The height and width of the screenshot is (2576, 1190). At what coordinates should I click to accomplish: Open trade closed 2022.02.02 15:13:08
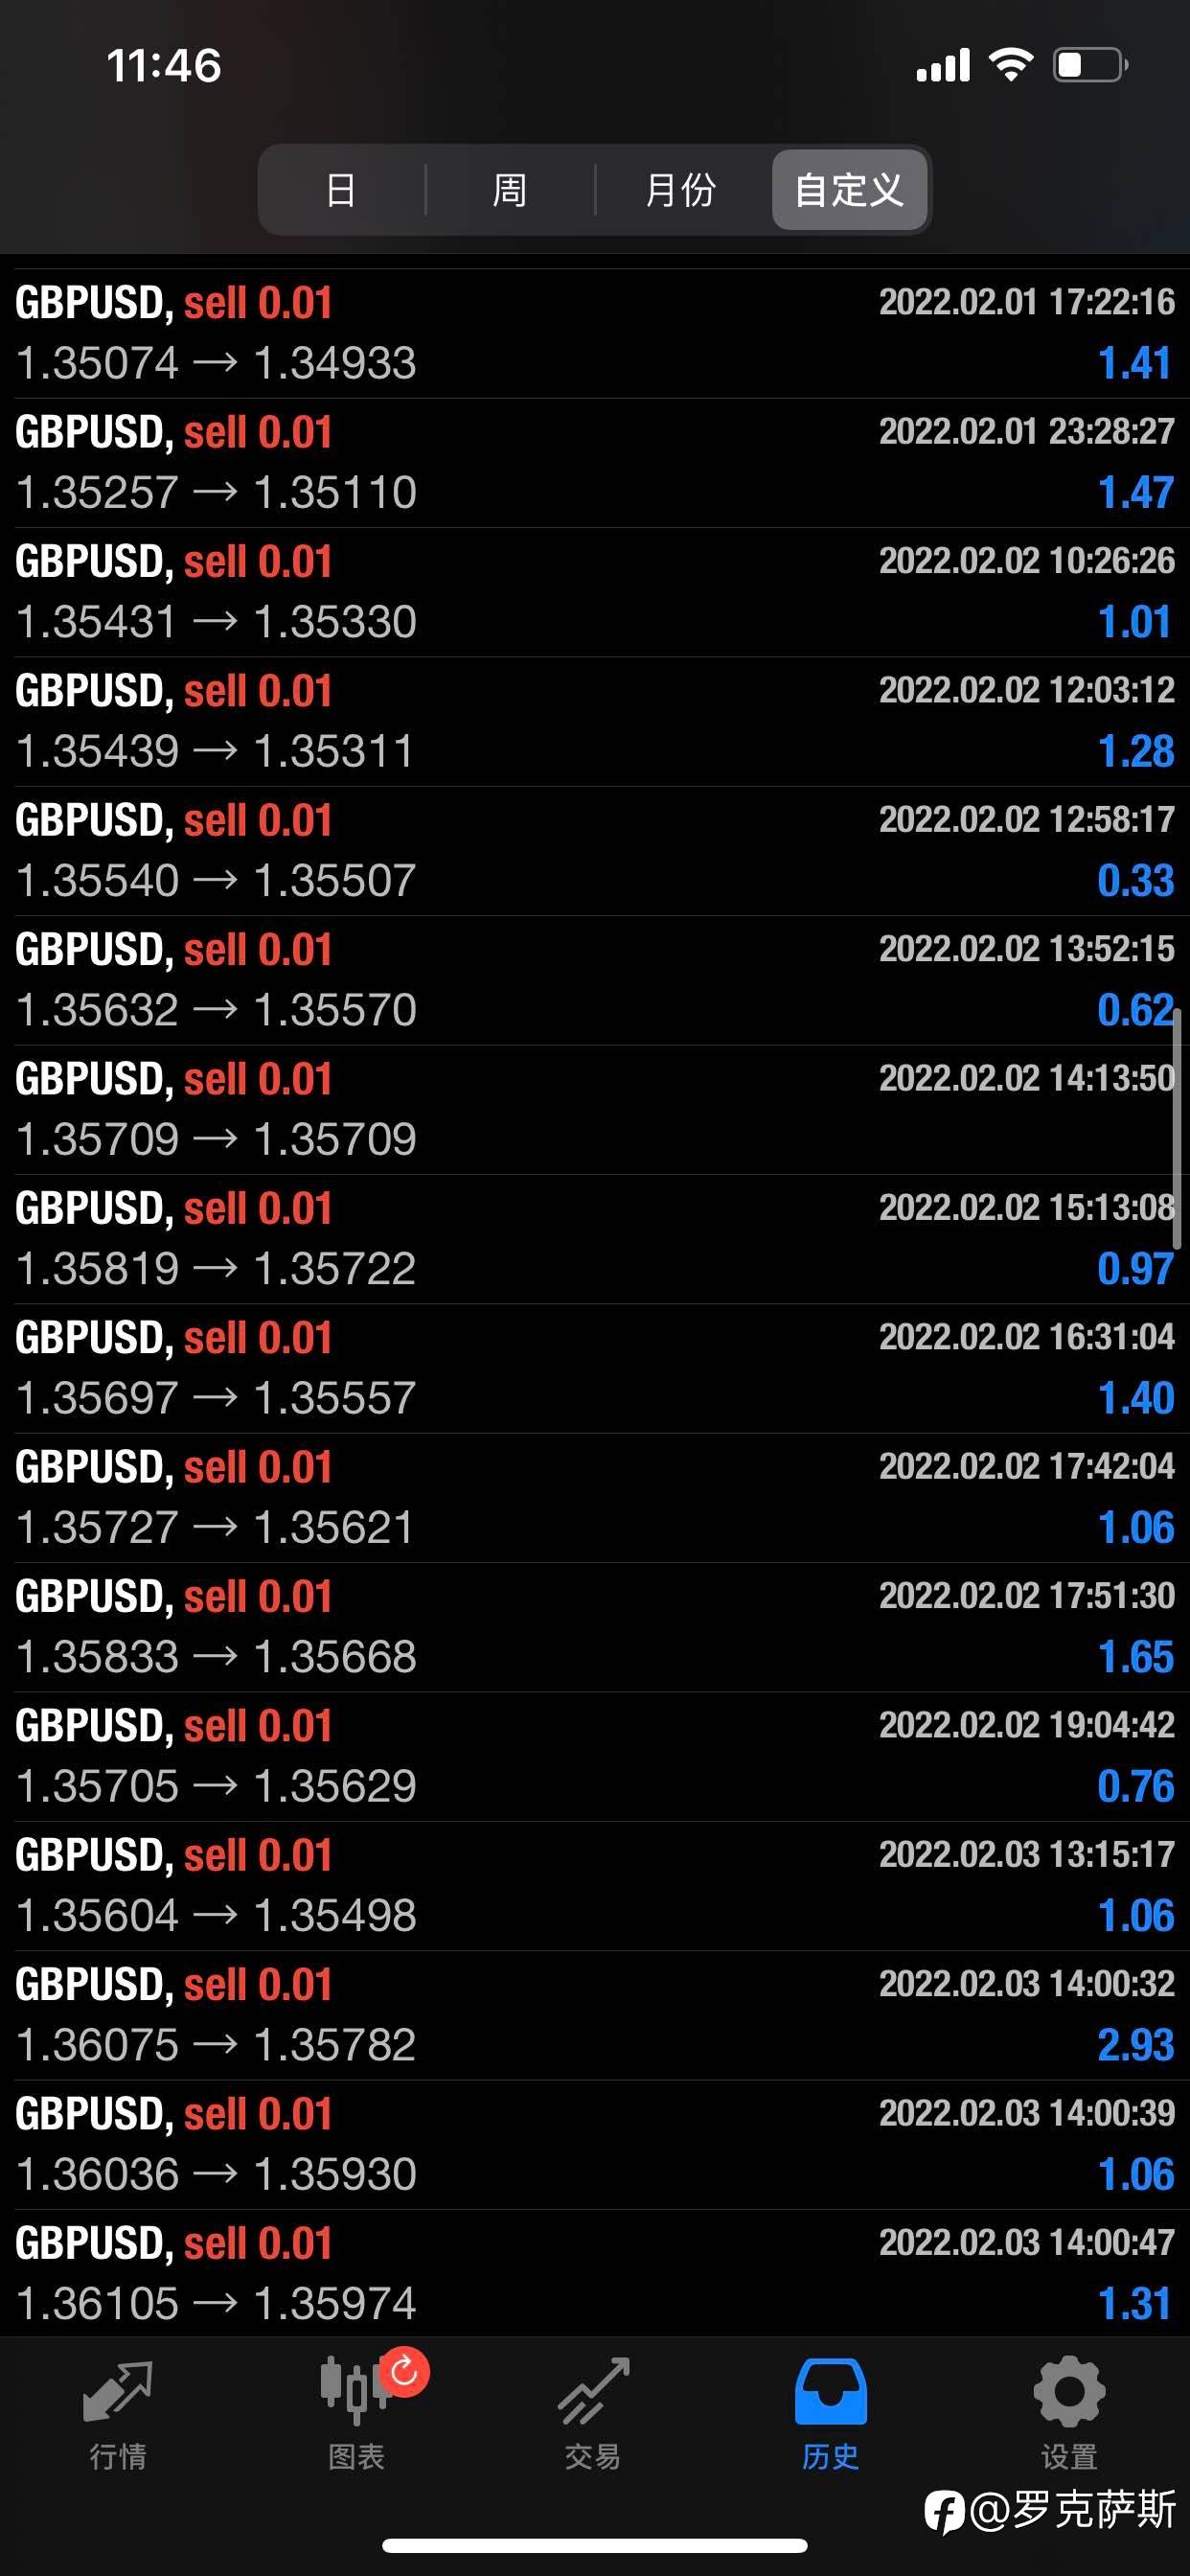595,1239
